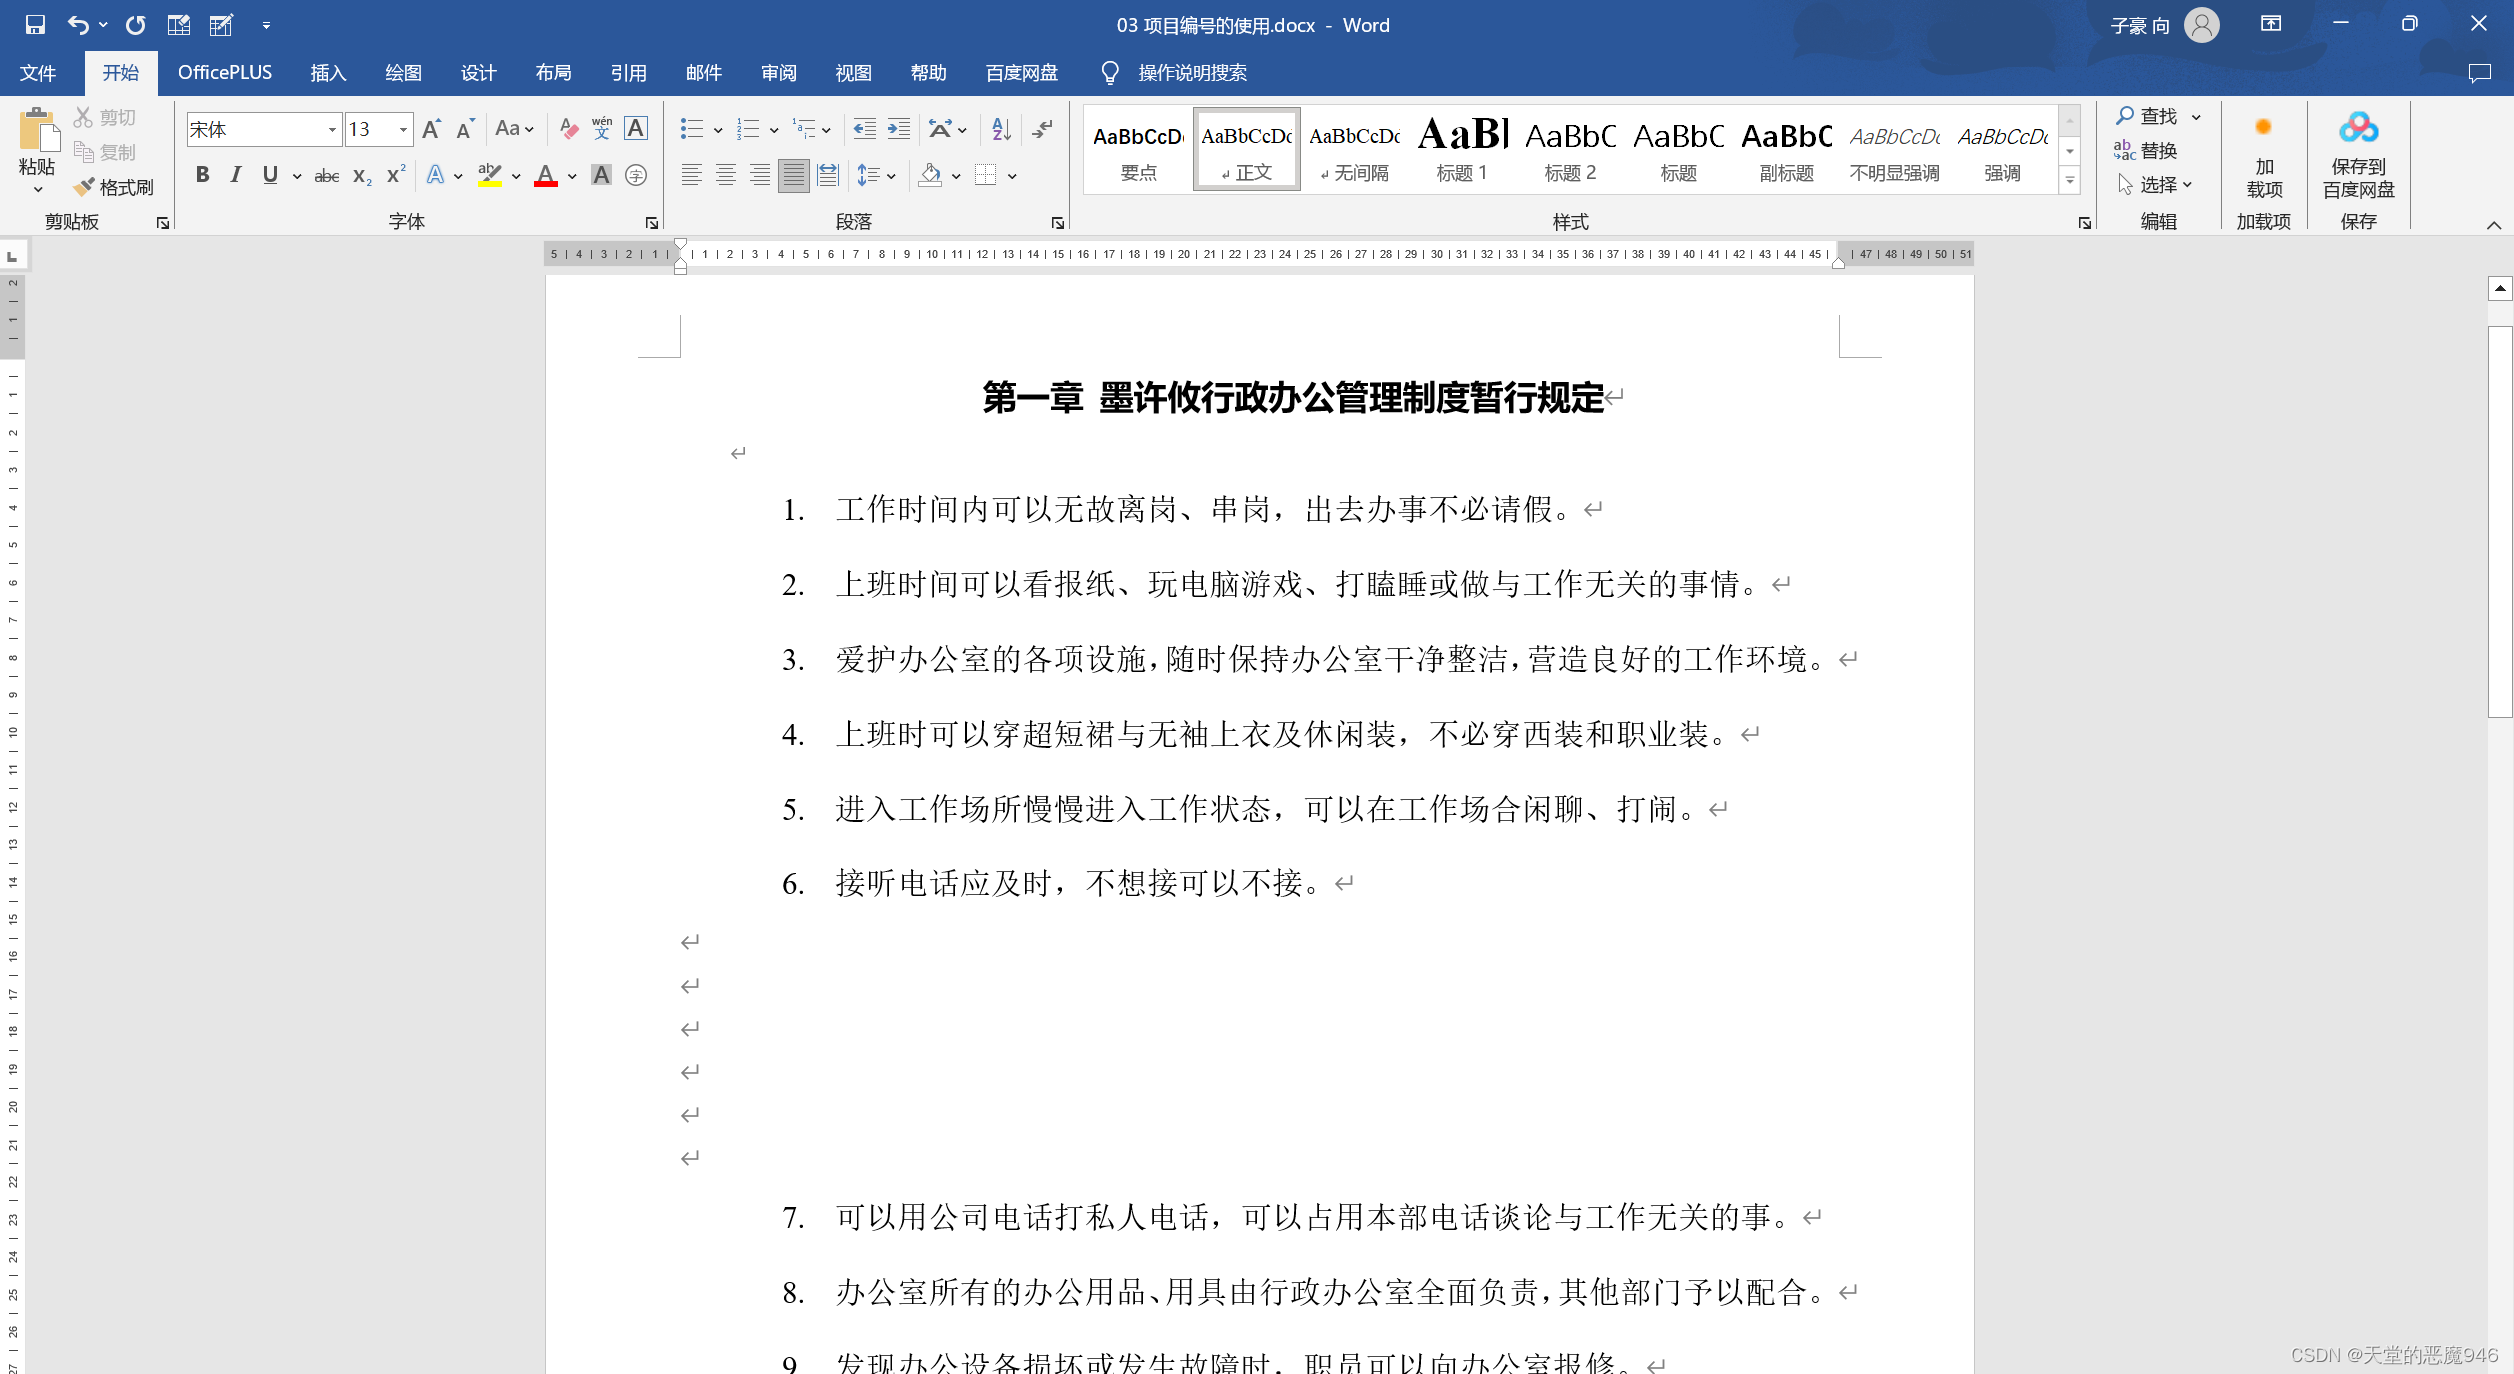Switch to the Insert tab

[x=328, y=73]
